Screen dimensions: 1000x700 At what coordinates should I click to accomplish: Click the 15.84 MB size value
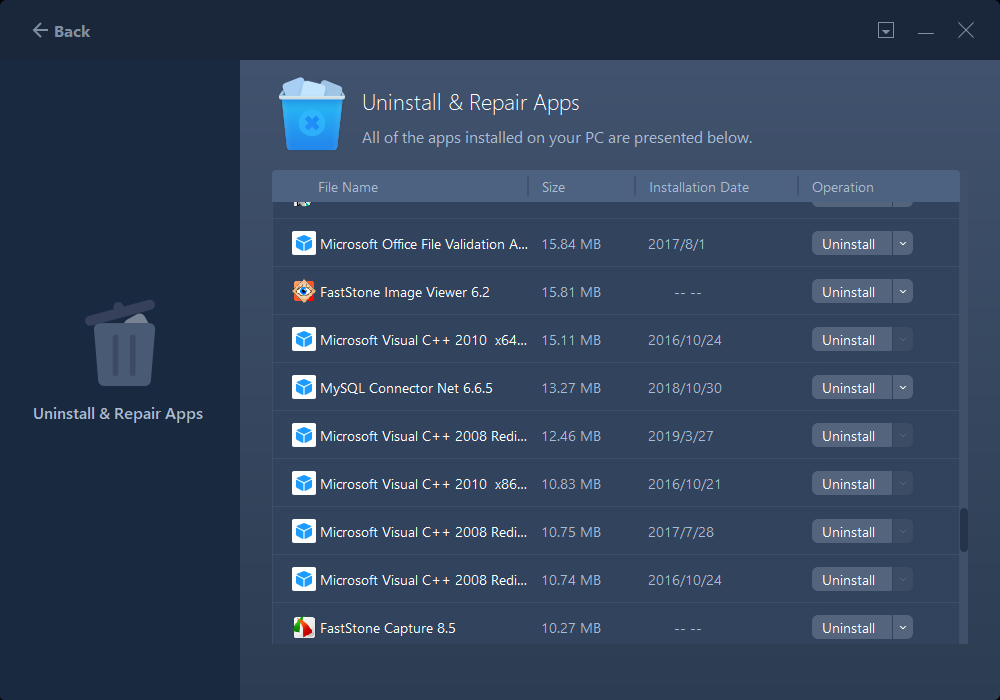571,244
